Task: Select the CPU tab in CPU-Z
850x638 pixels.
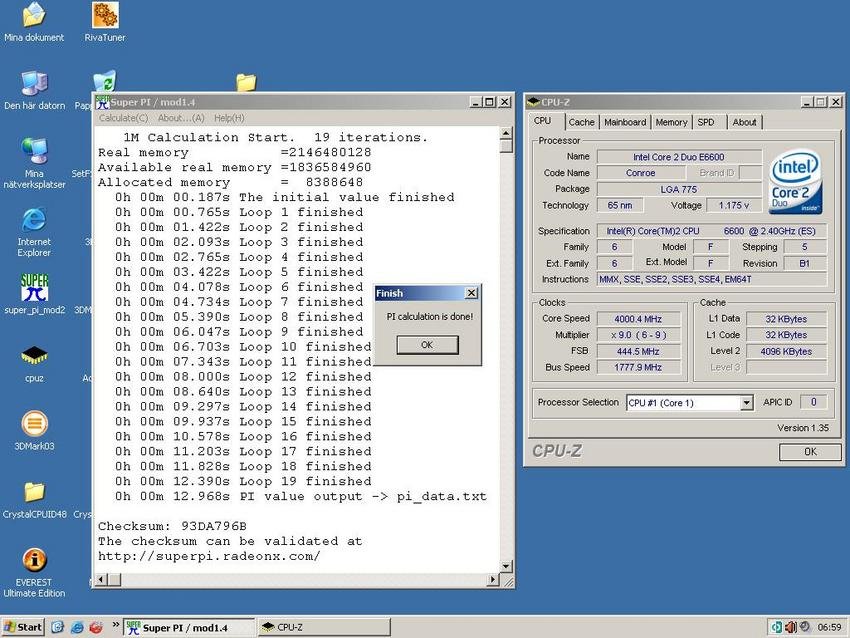Action: [x=542, y=121]
